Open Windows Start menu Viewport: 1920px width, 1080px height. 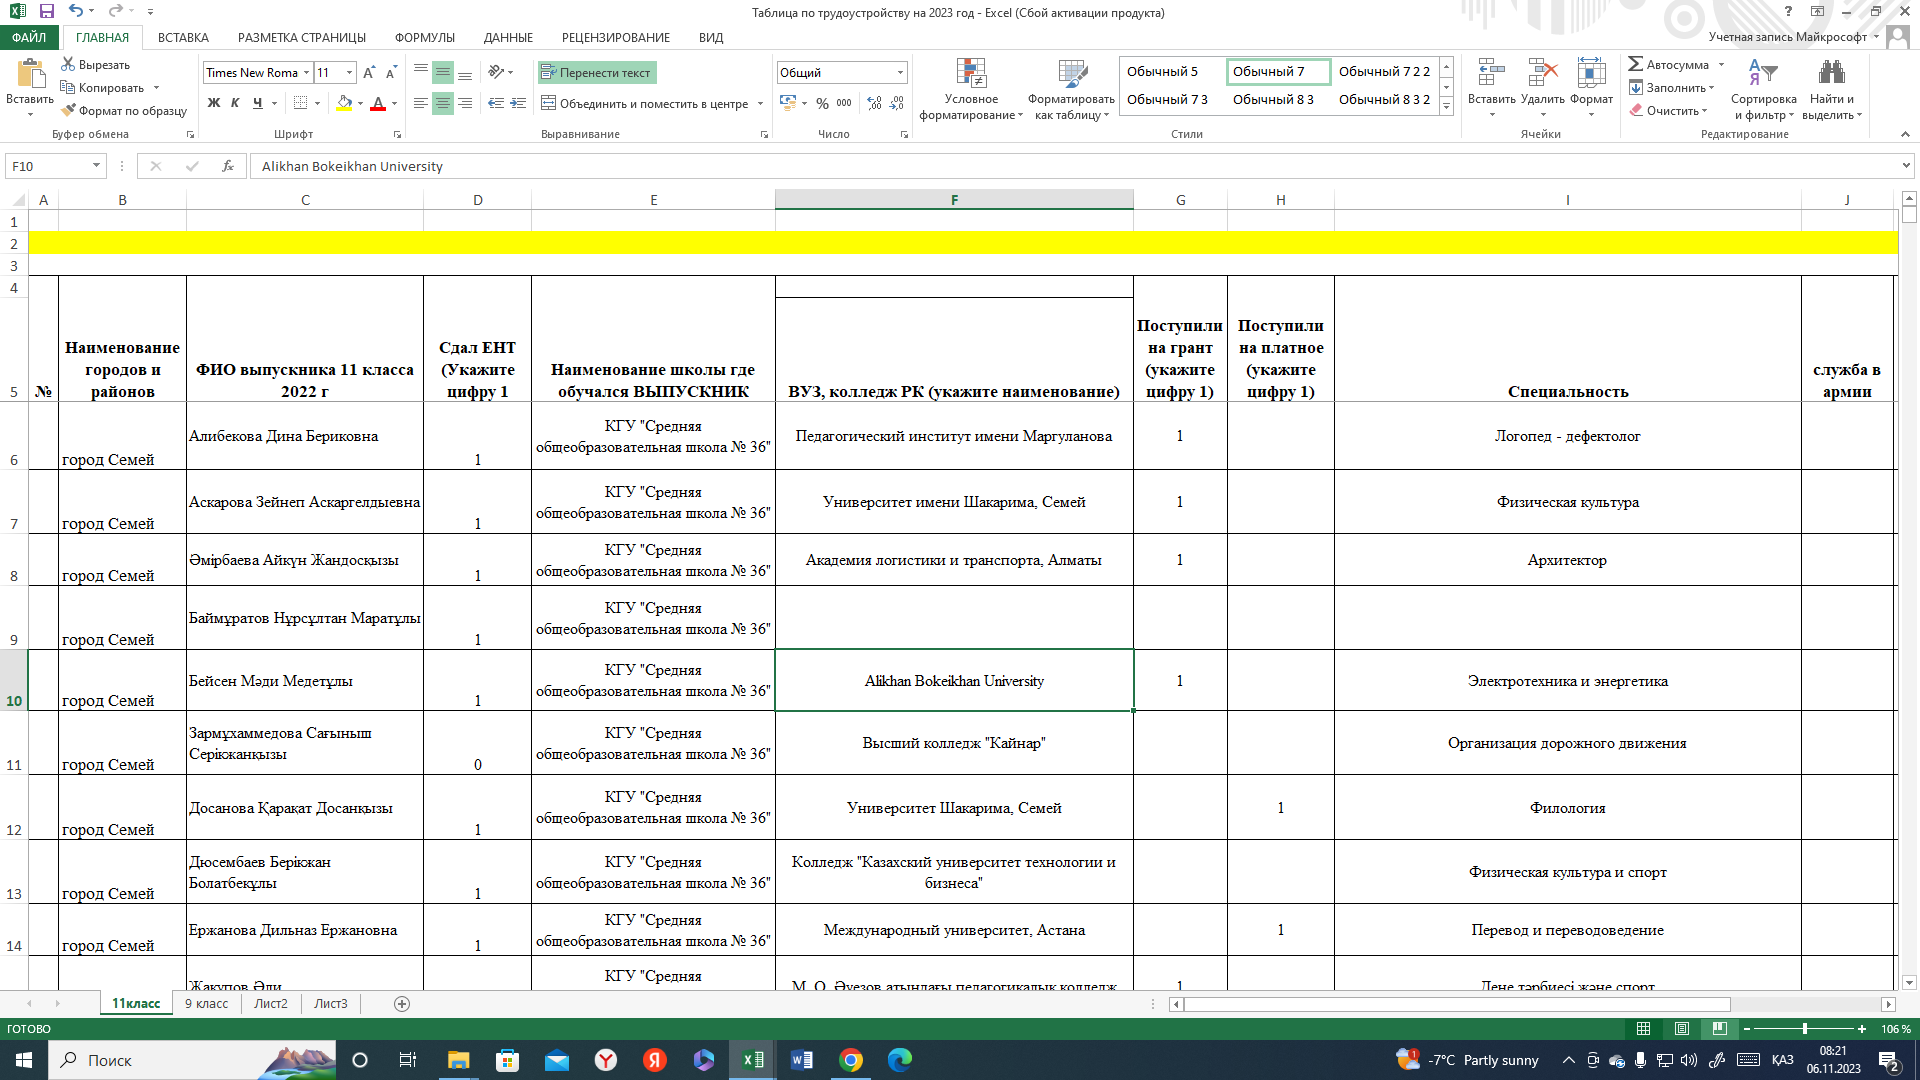24,1060
